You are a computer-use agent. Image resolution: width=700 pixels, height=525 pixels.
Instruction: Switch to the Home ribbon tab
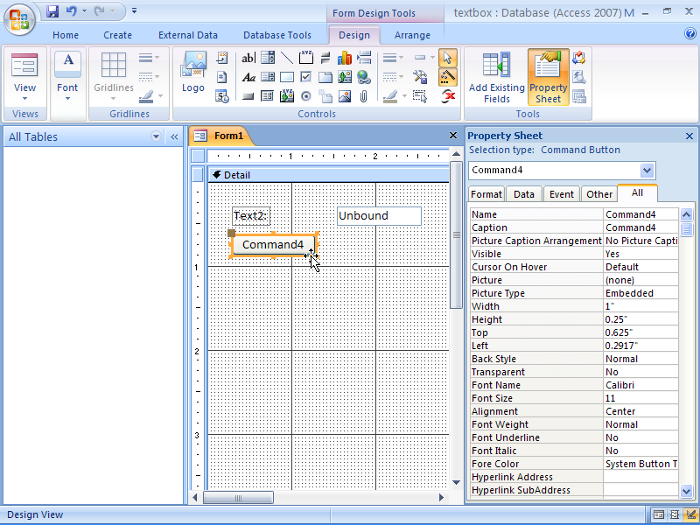pos(66,35)
